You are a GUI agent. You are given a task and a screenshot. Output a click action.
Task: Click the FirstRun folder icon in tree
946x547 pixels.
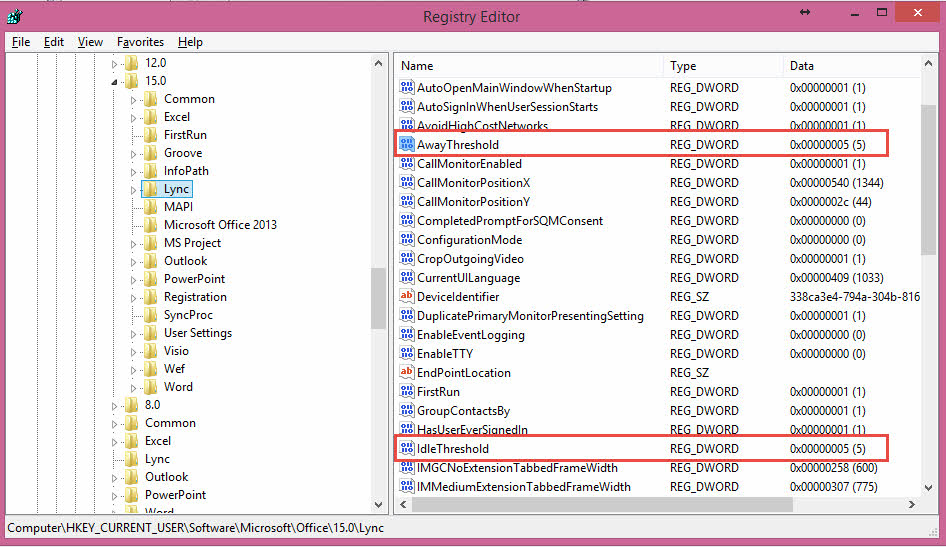(150, 135)
